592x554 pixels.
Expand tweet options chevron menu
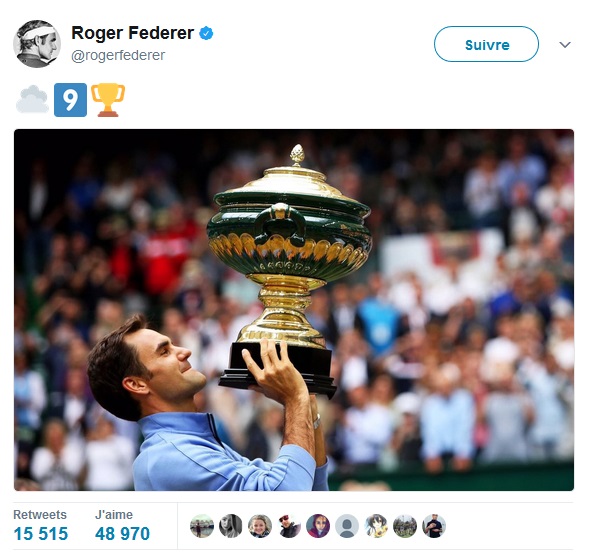[565, 45]
